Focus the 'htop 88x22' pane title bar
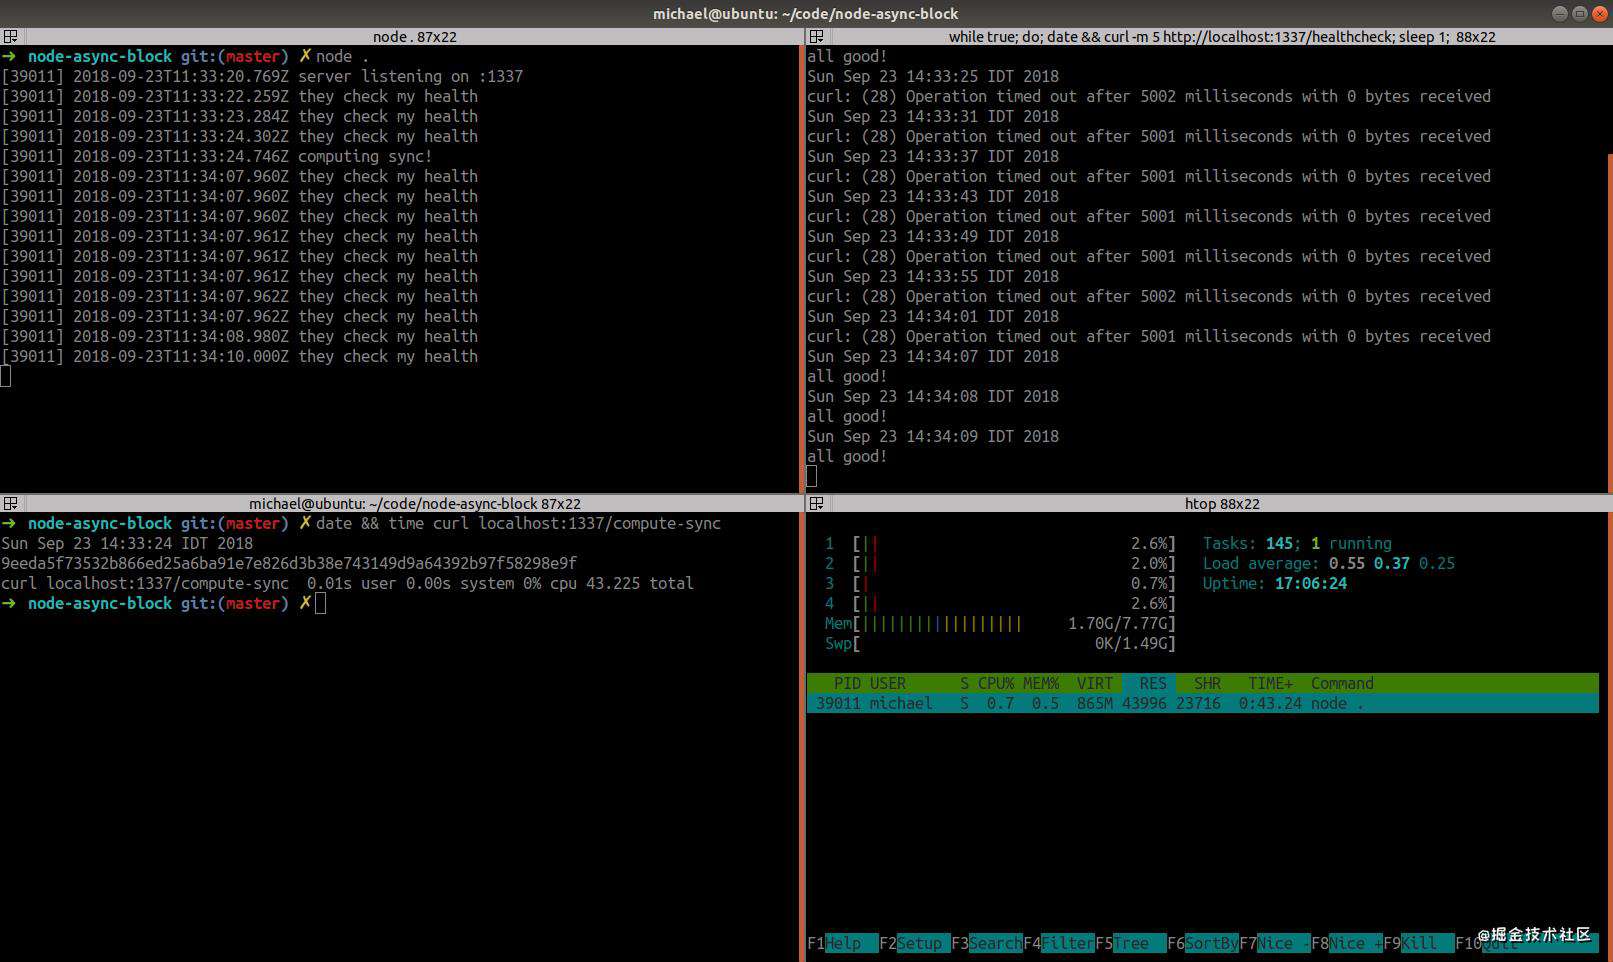Image resolution: width=1613 pixels, height=962 pixels. 1221,503
